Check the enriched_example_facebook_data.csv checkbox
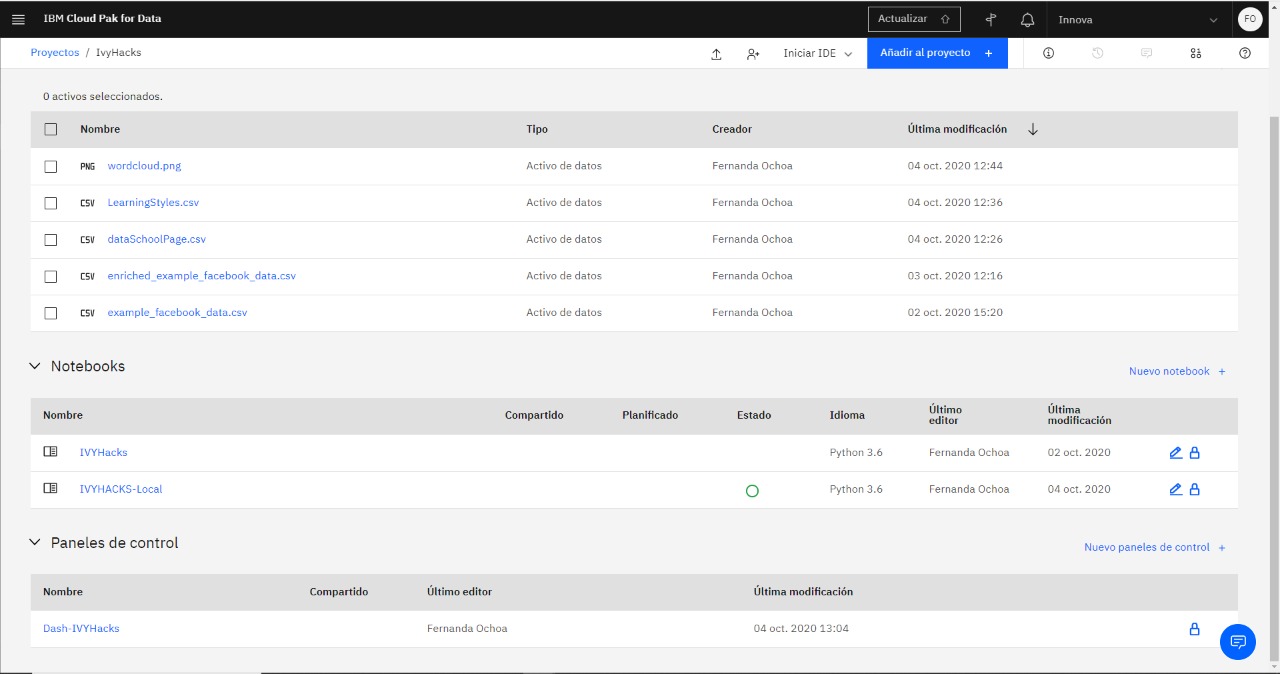This screenshot has width=1280, height=674. tap(51, 276)
